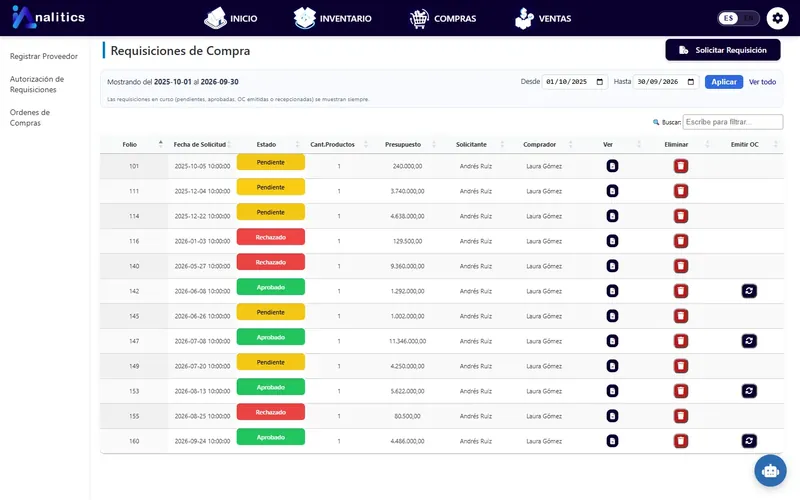Emit purchase order for folio 142
The height and width of the screenshot is (500, 800).
click(x=749, y=291)
